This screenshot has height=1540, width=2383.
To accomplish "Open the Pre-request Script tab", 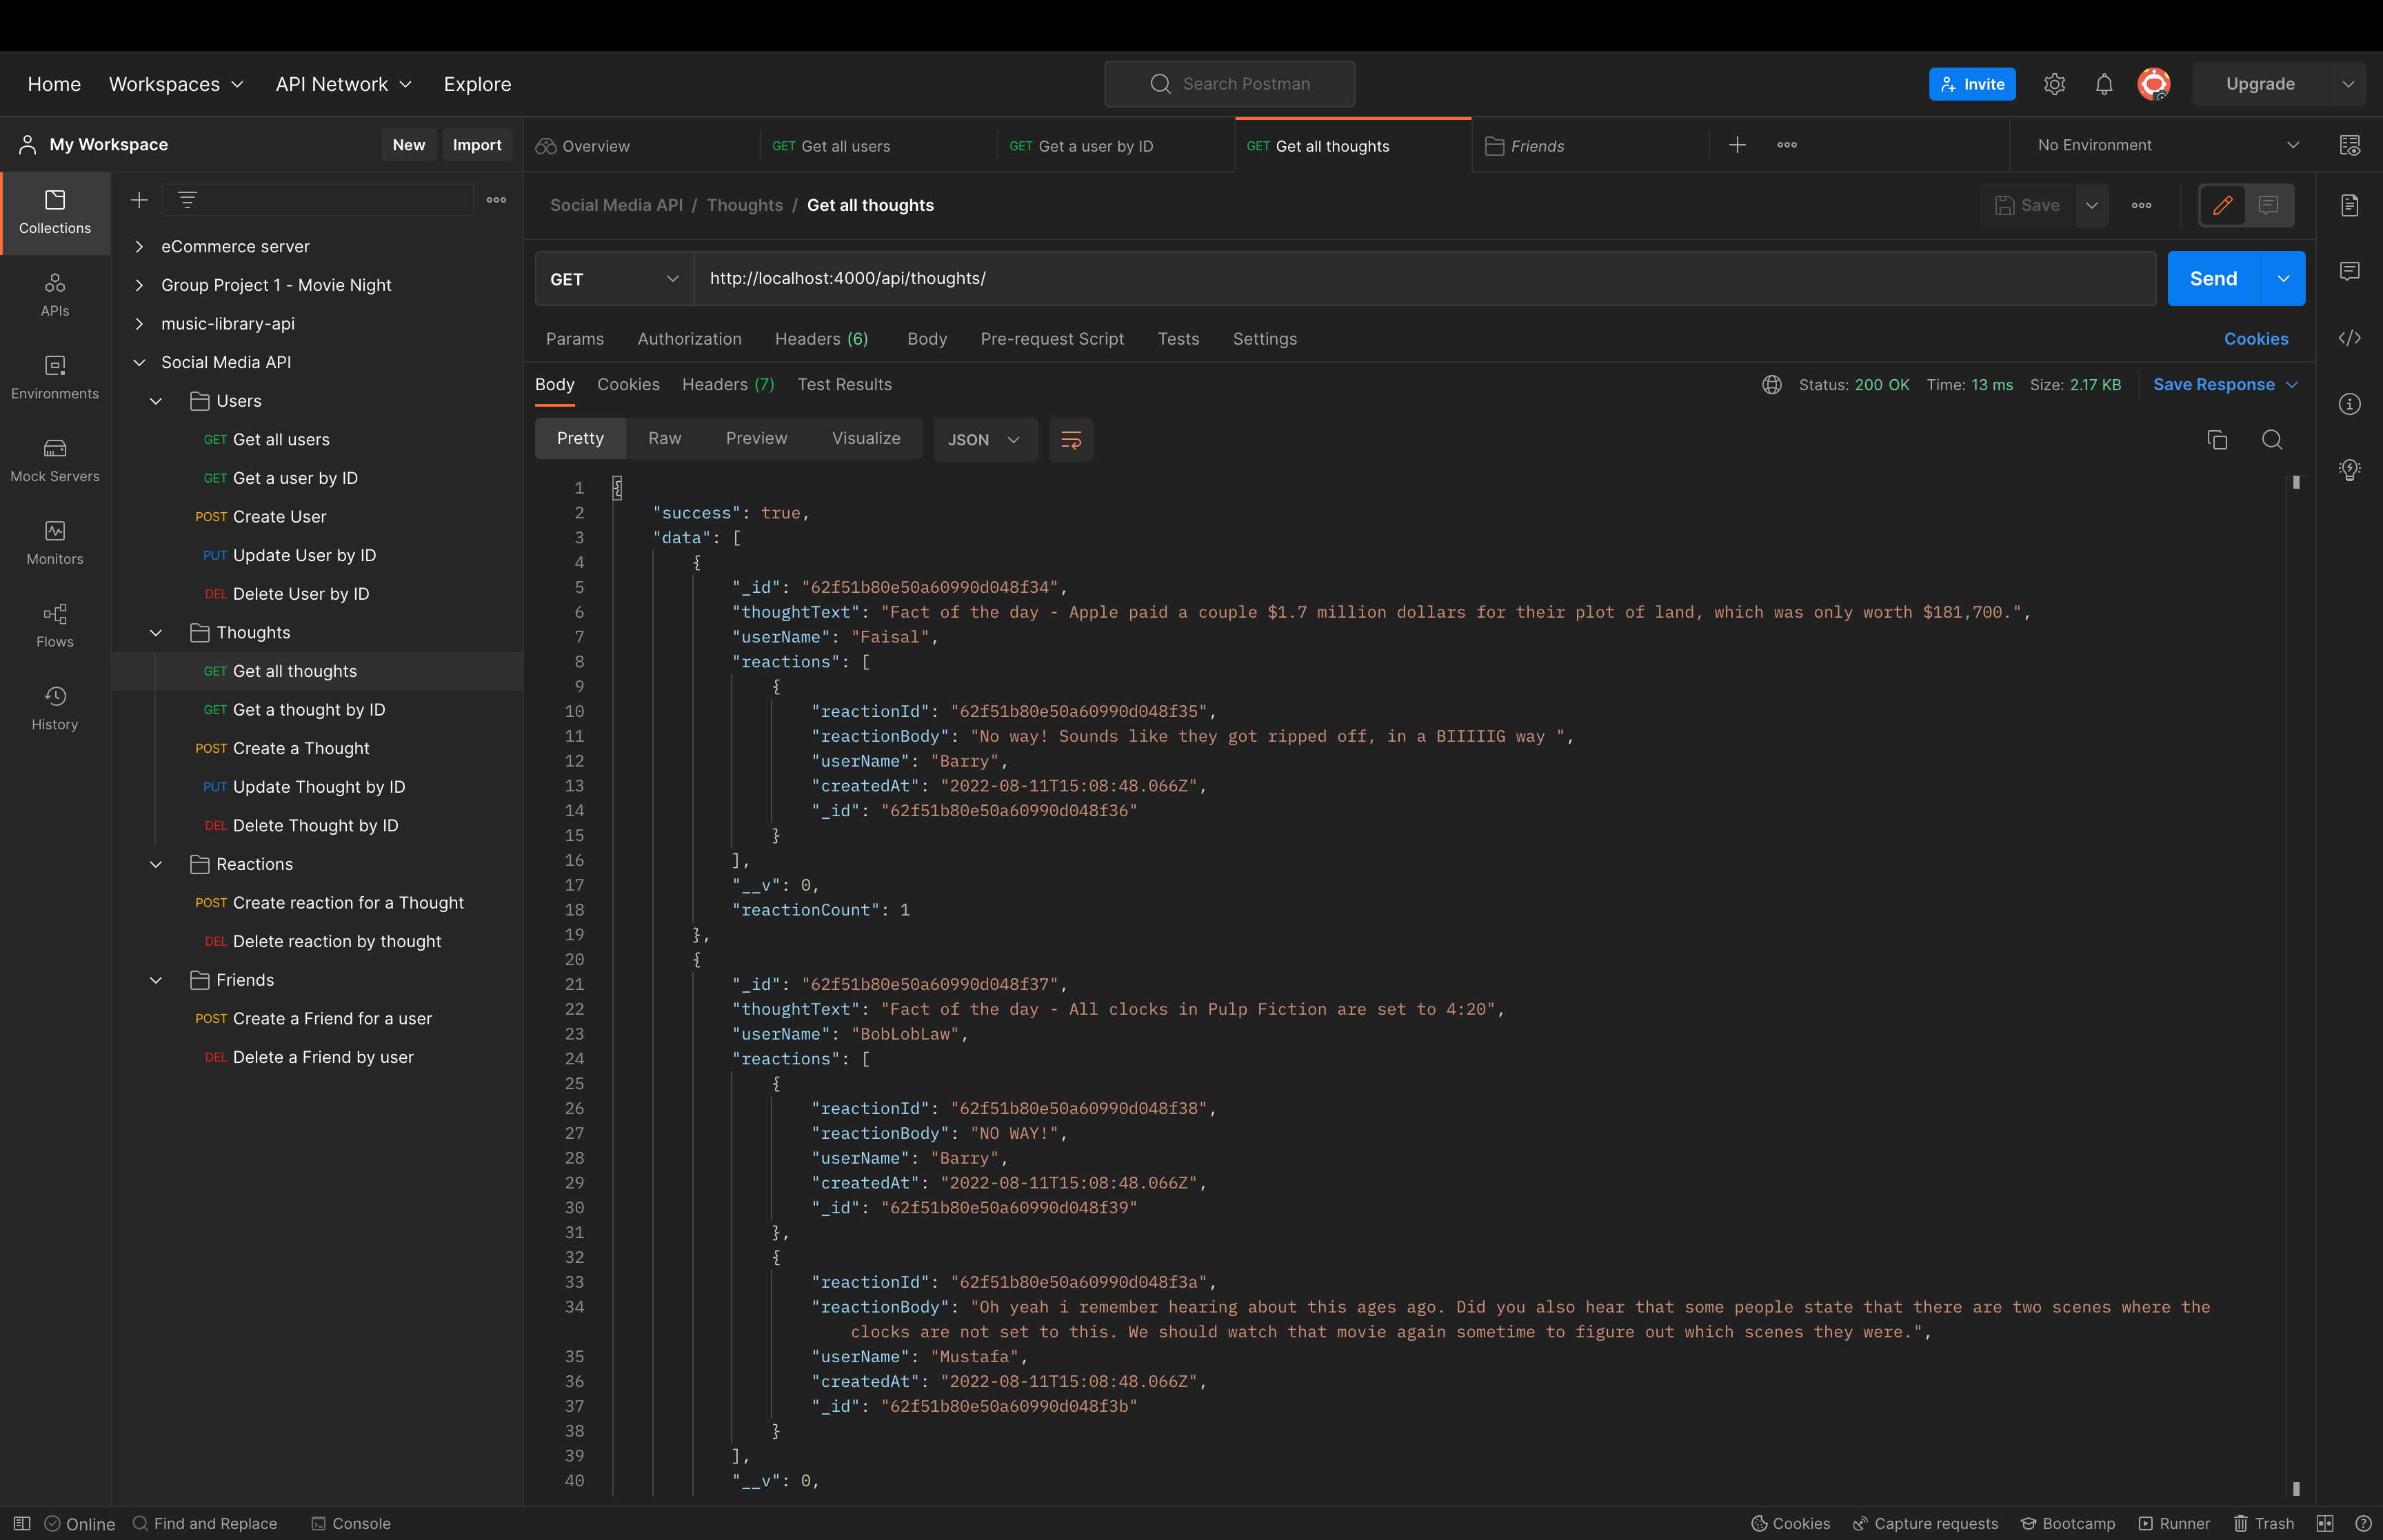I will [1052, 339].
